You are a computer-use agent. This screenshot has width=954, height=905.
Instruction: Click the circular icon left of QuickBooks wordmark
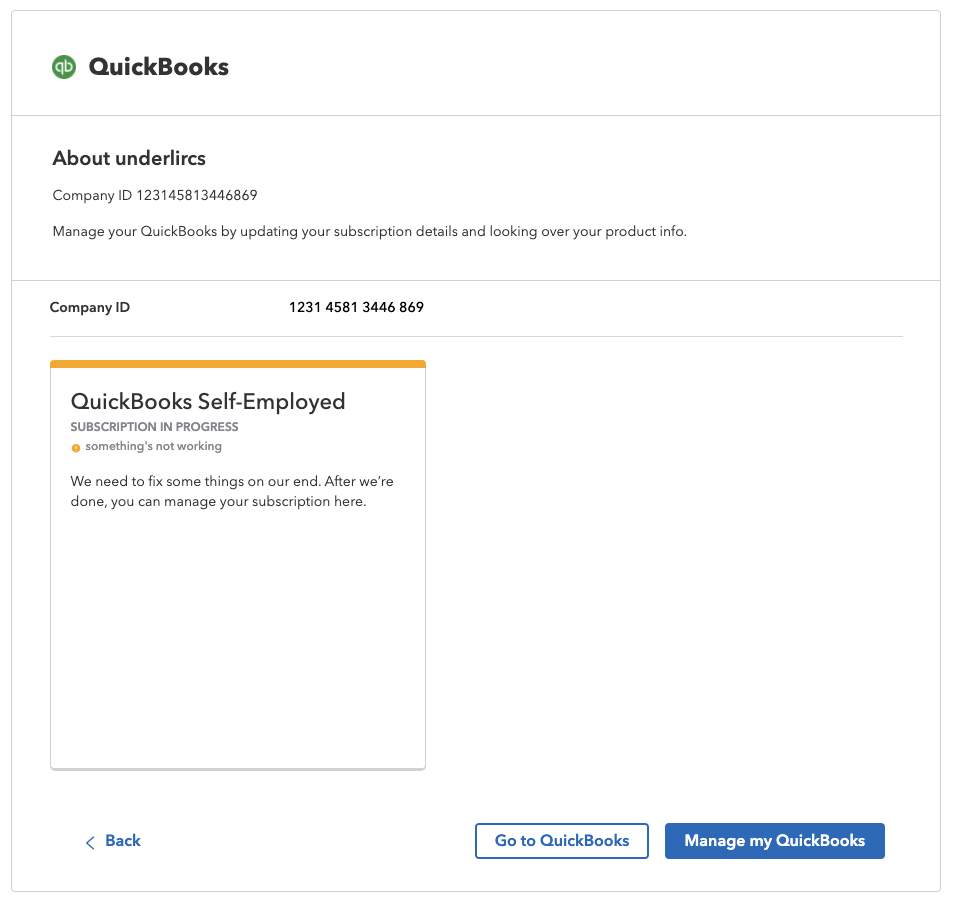coord(63,67)
